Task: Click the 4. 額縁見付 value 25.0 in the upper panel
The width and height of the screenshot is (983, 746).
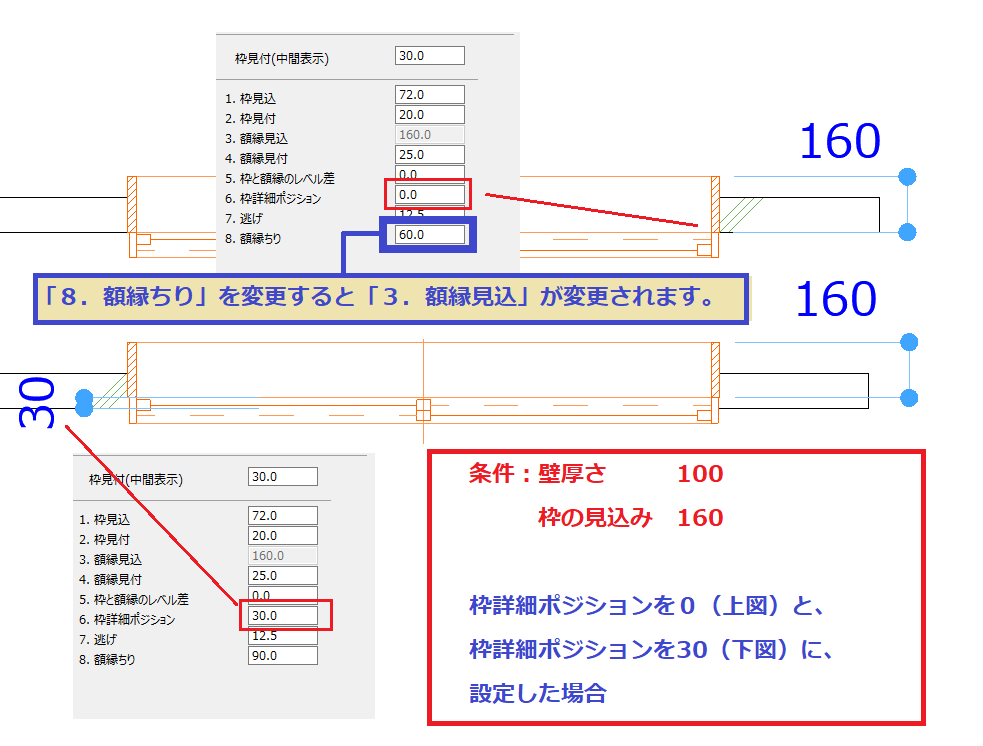Action: tap(429, 155)
